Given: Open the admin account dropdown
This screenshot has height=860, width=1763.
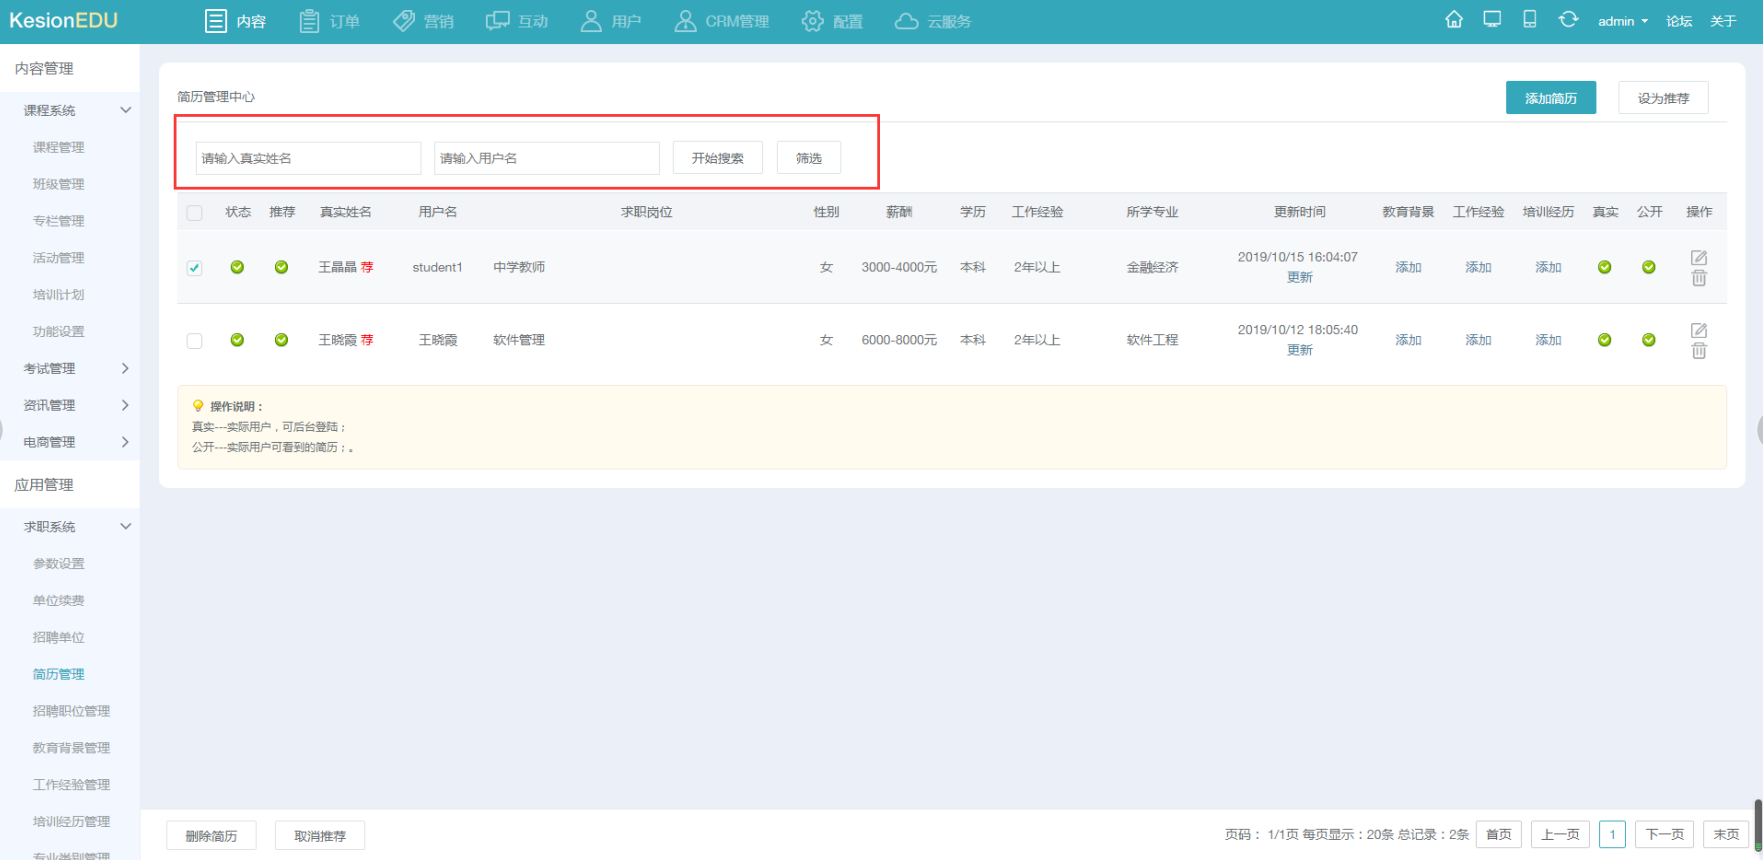Looking at the screenshot, I should 1623,21.
